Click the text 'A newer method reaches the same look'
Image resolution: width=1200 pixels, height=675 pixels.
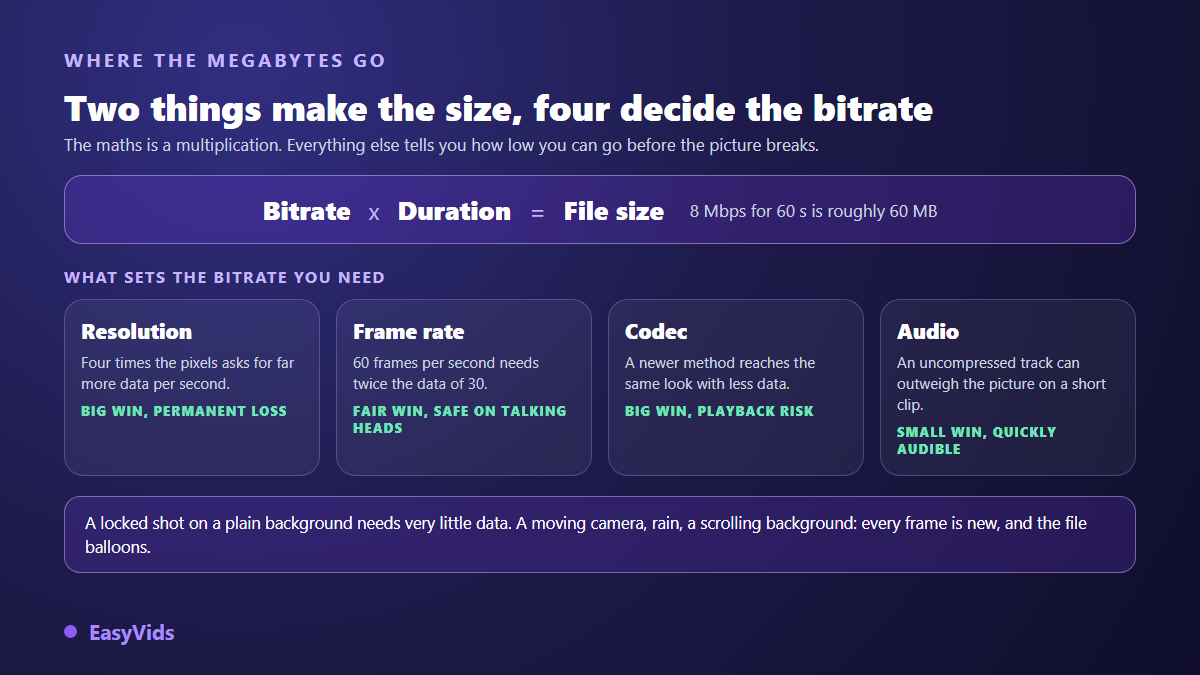(720, 373)
